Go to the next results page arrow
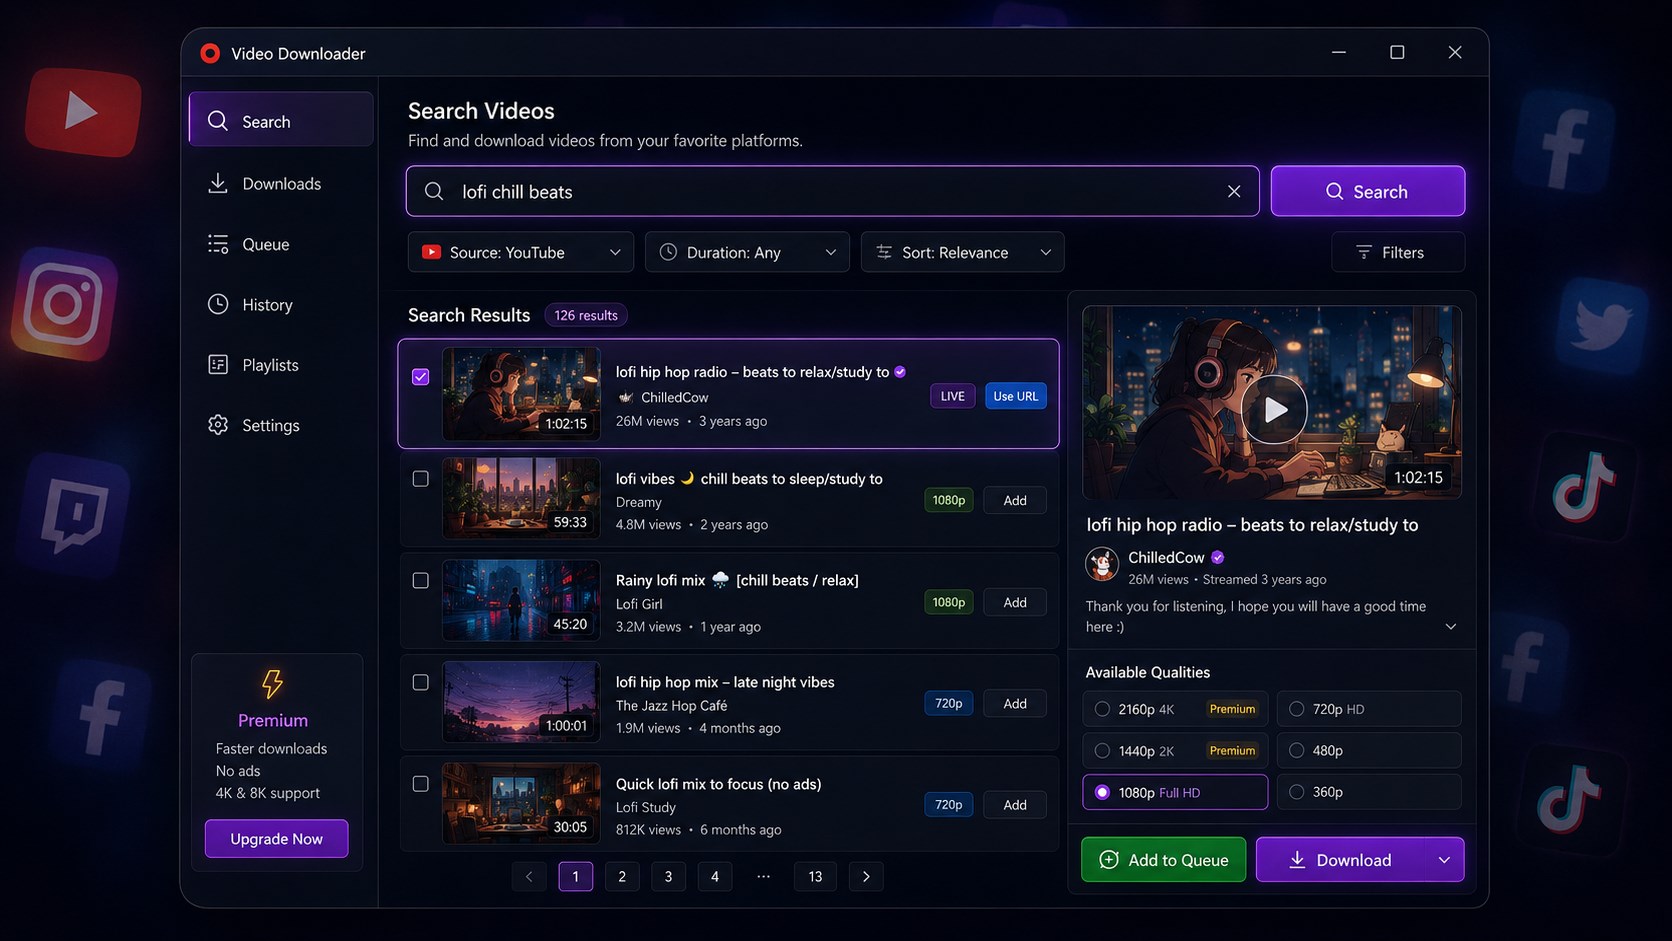 866,876
